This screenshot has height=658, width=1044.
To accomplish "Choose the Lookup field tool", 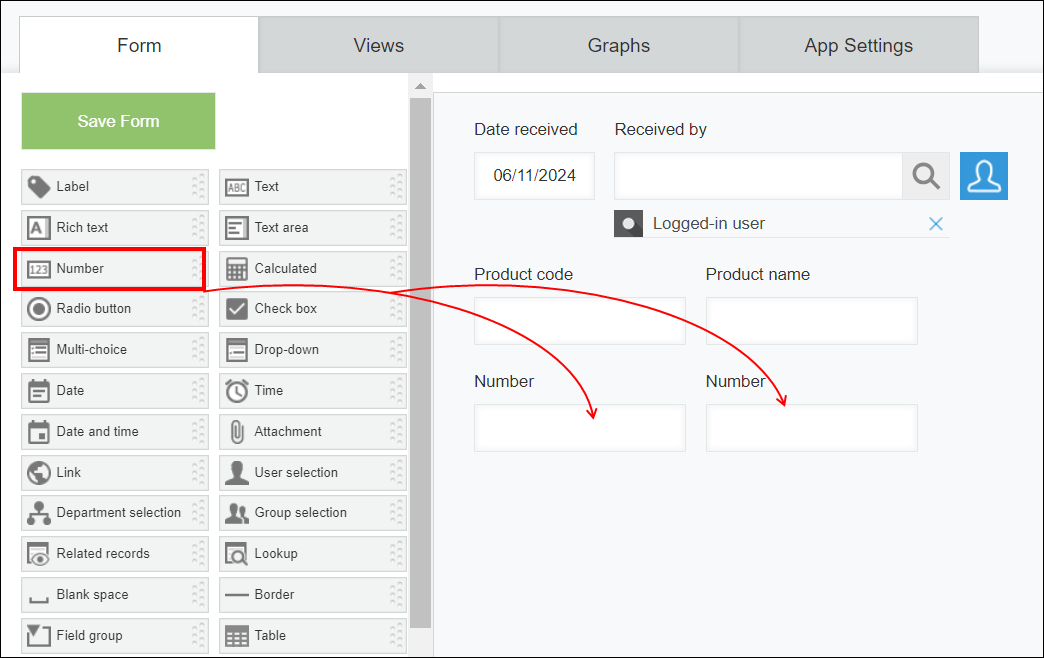I will pos(312,554).
